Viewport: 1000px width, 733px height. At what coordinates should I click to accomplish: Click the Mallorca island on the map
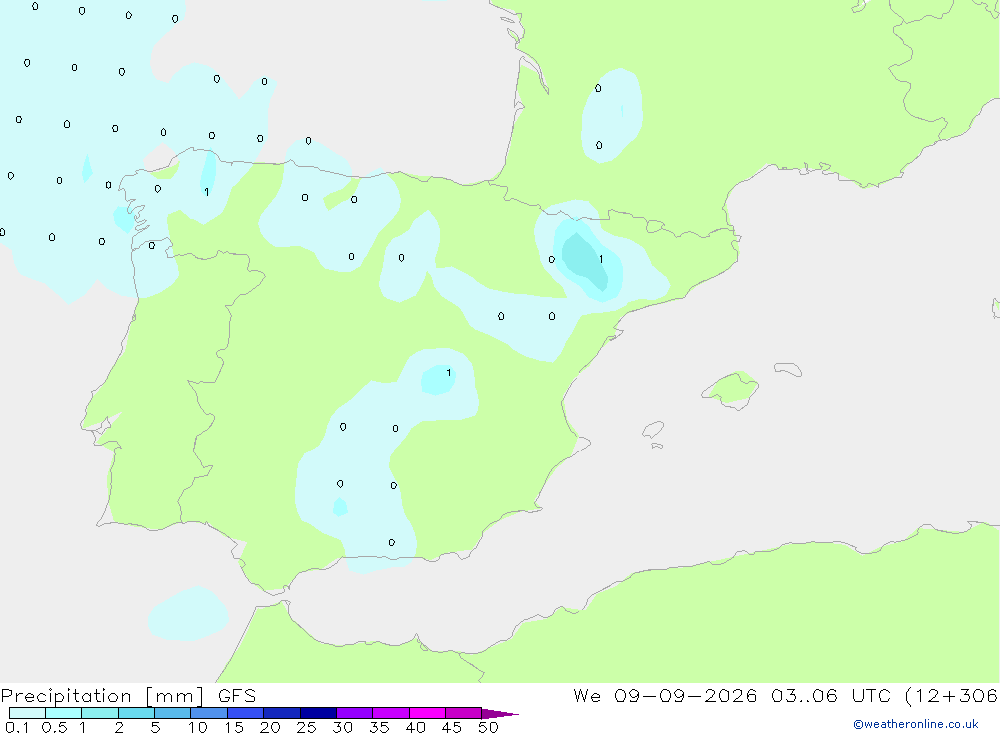[x=730, y=389]
